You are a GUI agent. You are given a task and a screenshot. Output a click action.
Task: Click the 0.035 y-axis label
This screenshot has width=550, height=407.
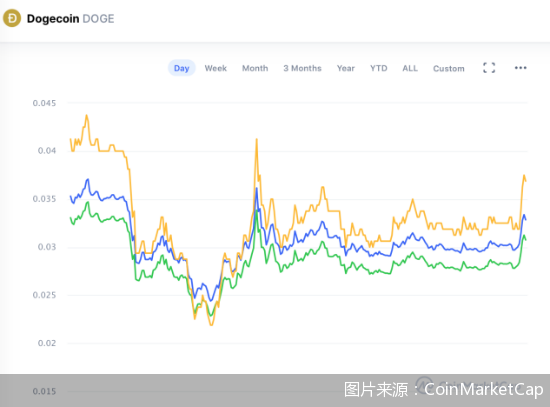pyautogui.click(x=44, y=199)
